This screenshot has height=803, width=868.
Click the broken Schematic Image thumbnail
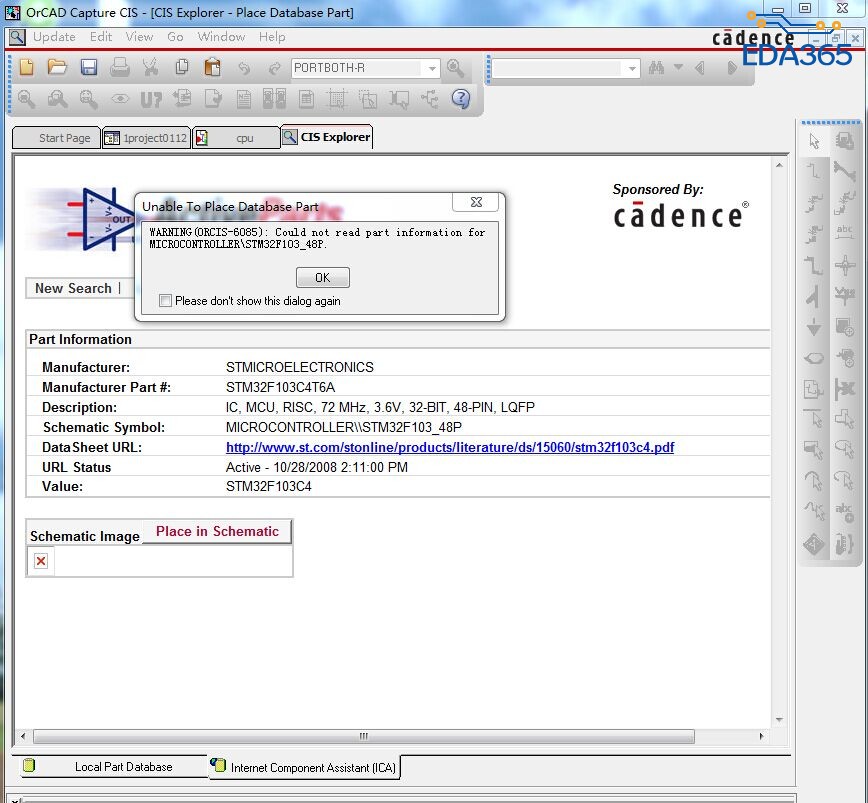[x=40, y=561]
